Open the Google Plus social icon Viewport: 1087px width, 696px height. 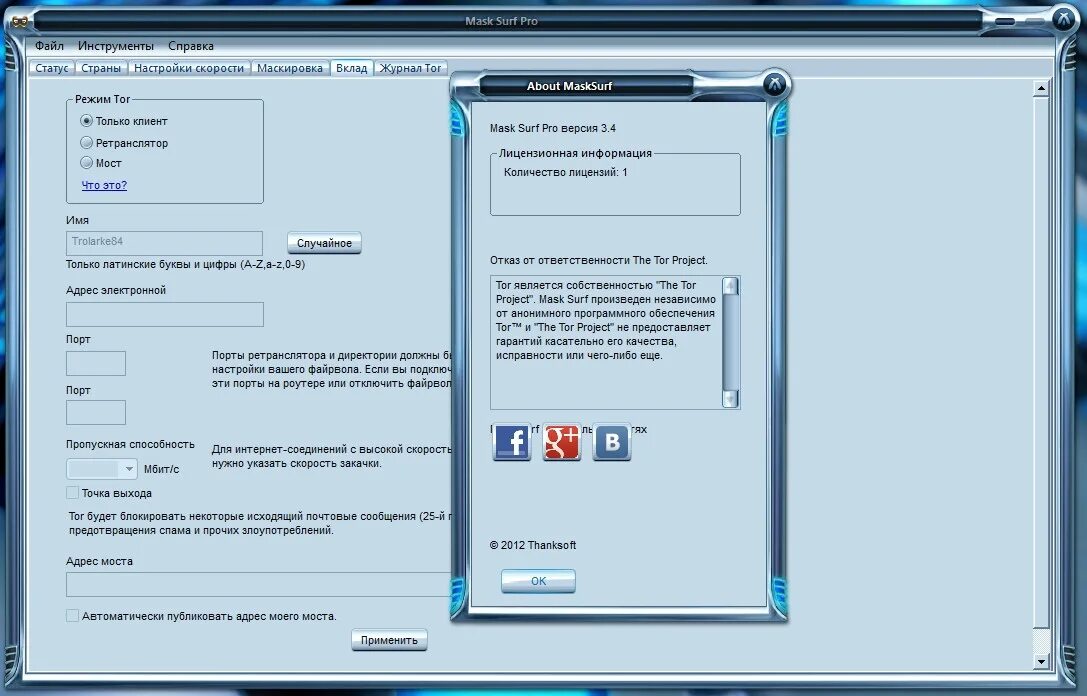(x=562, y=442)
